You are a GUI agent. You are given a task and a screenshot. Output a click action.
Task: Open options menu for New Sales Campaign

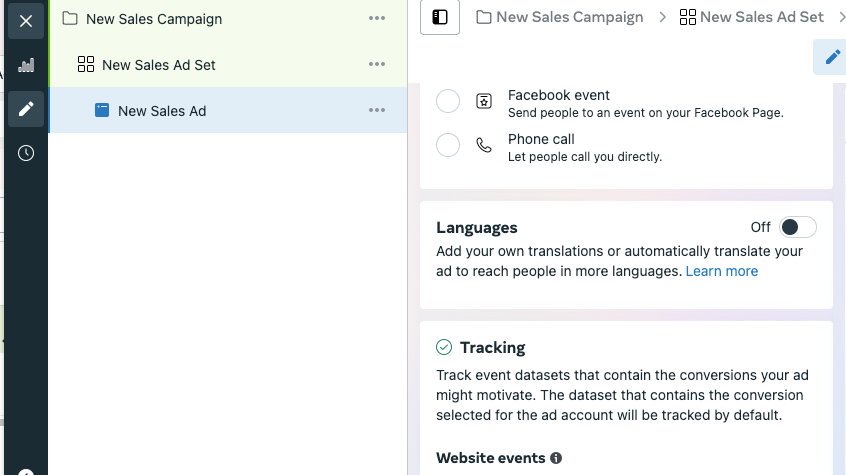pos(377,18)
